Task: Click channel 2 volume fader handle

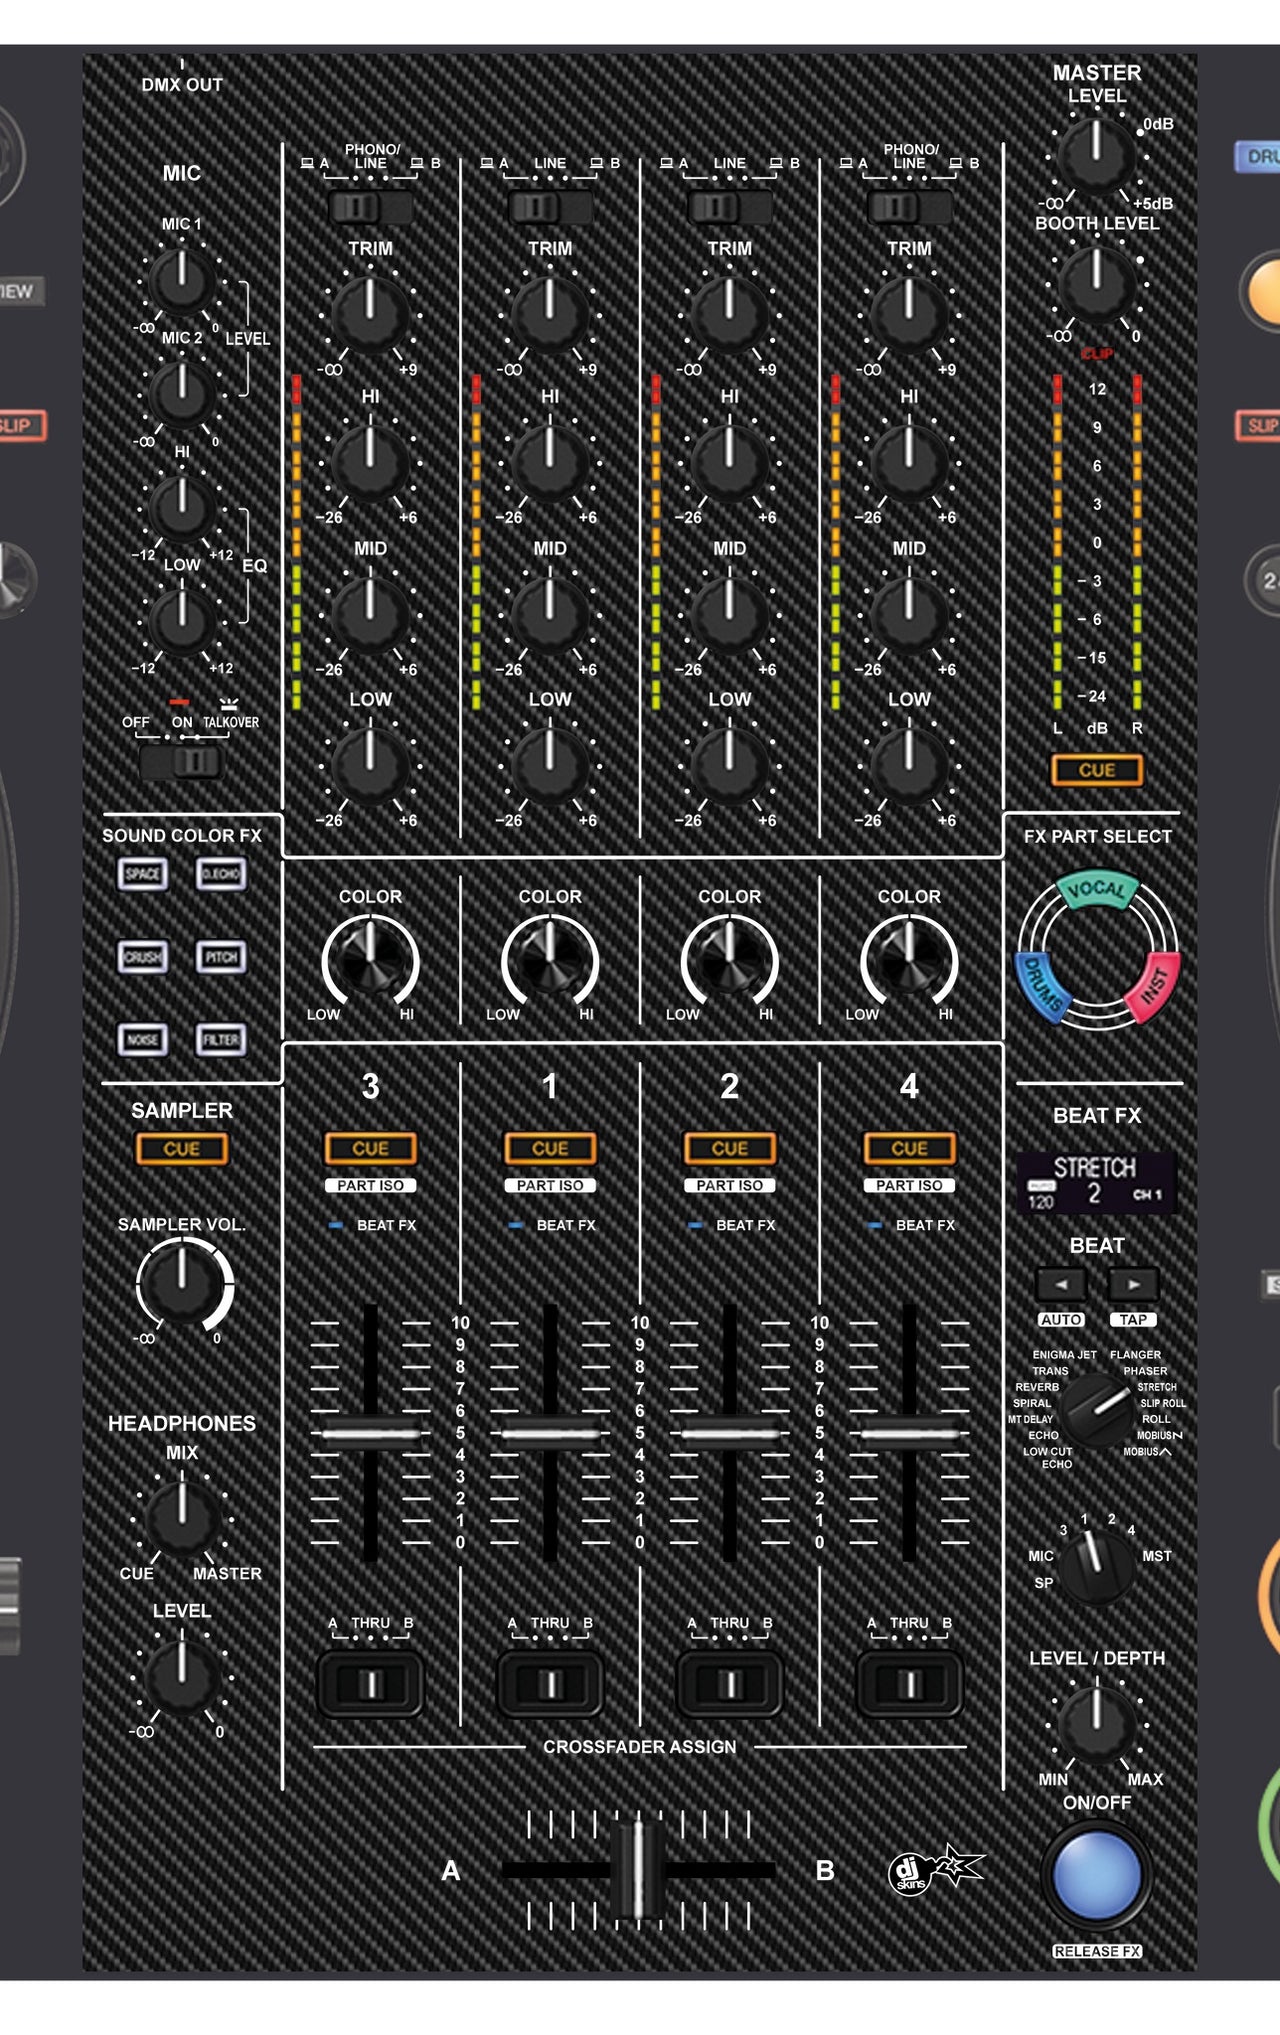Action: 730,1433
